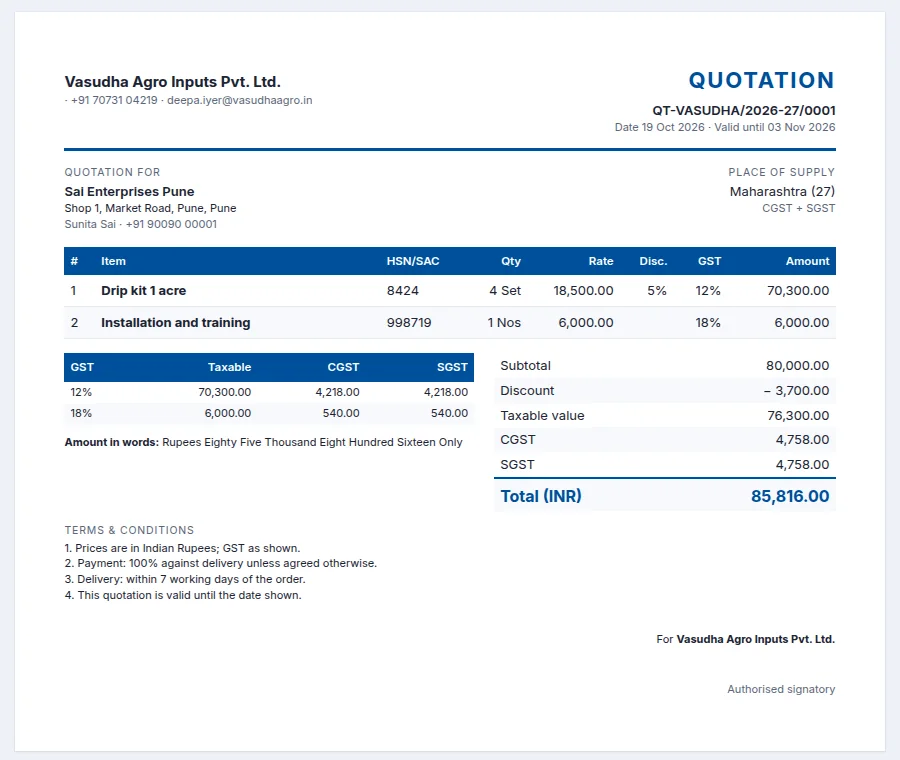Viewport: 900px width, 760px height.
Task: Click SAC code 998719
Action: pos(409,323)
